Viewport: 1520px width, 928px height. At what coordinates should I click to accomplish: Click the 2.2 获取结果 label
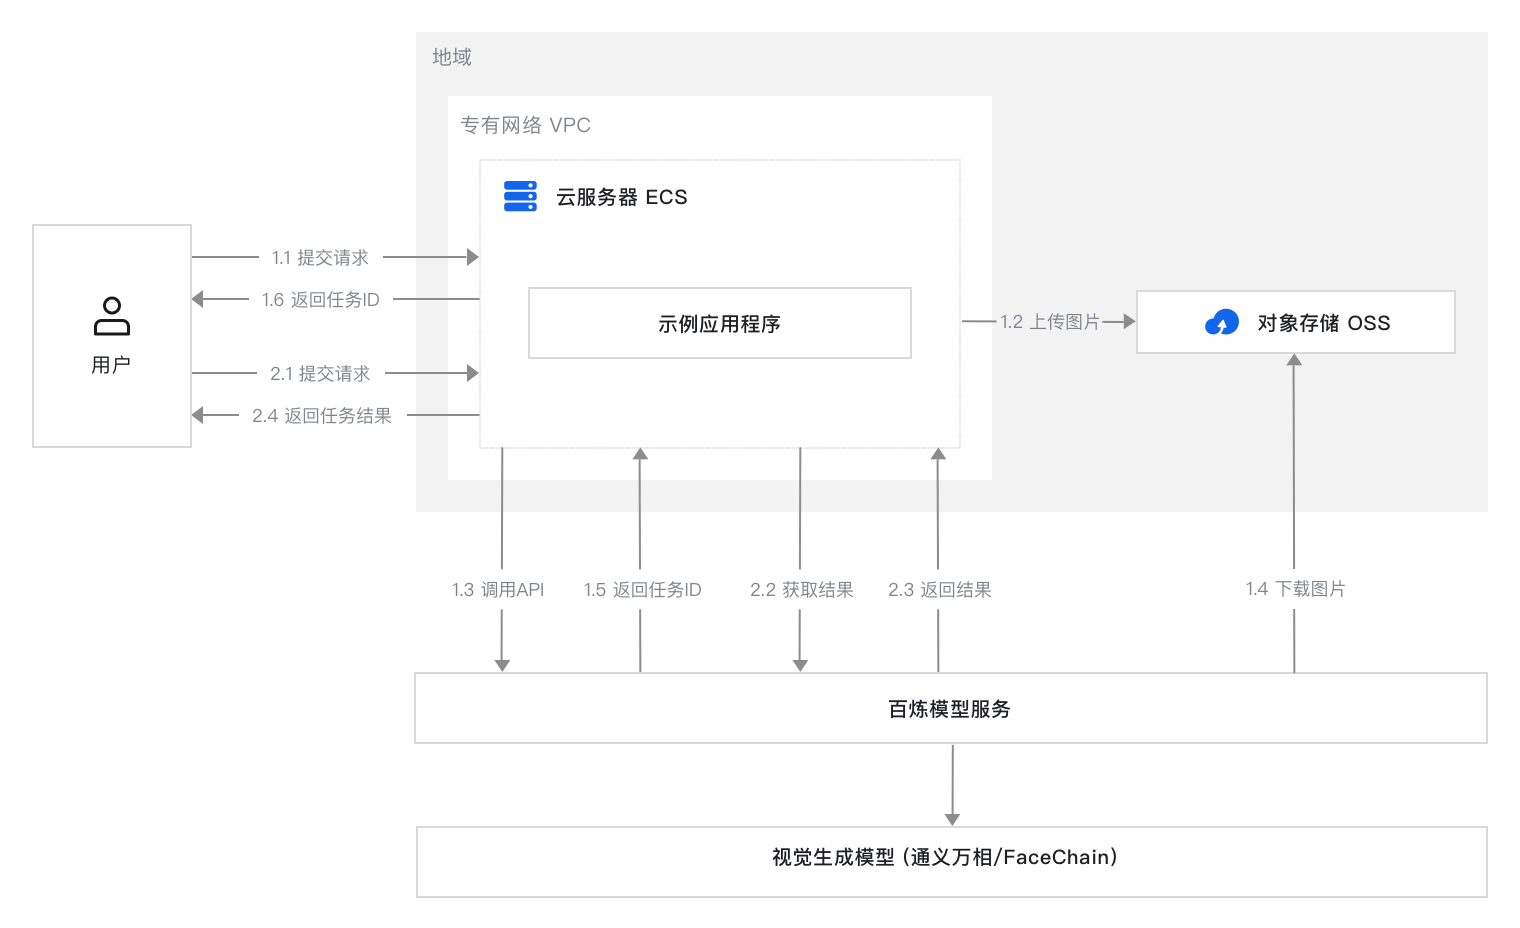point(802,590)
